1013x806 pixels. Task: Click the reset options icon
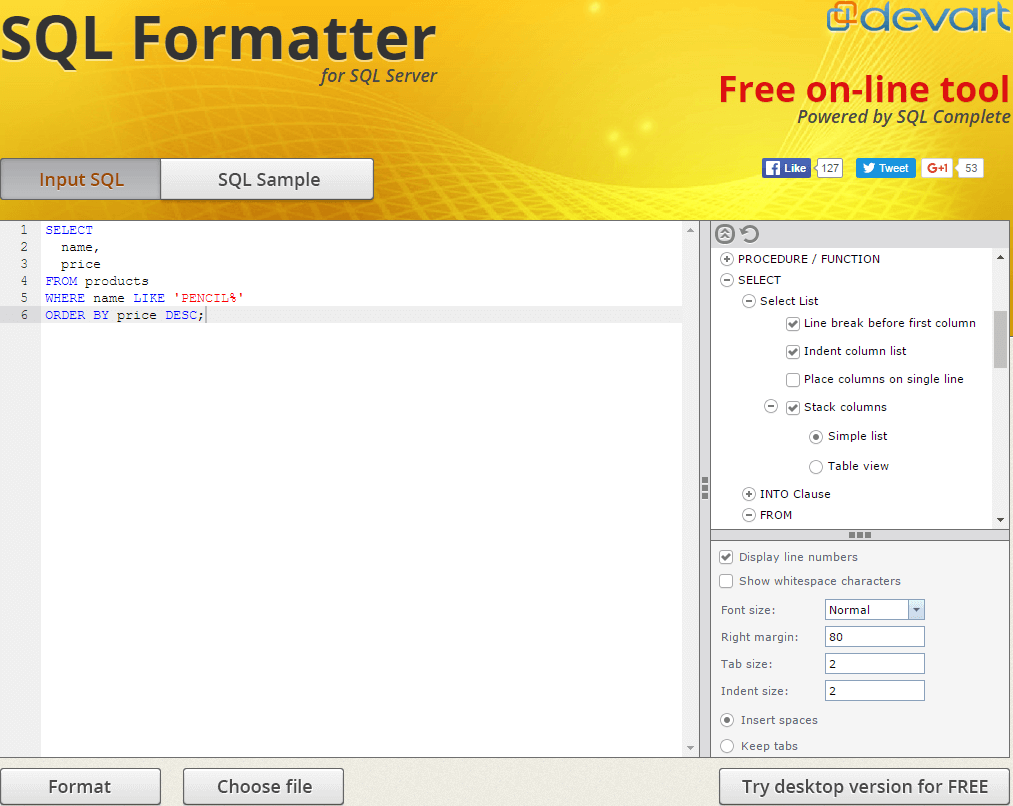(750, 234)
